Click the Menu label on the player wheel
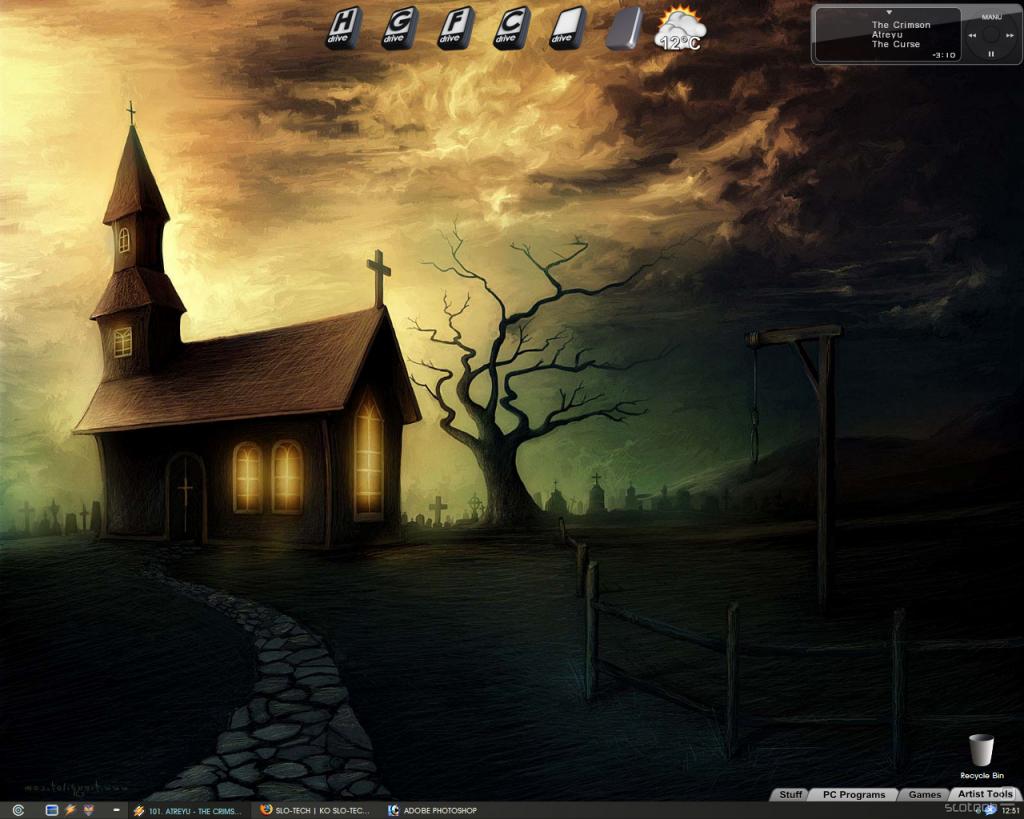Viewport: 1024px width, 819px height. click(x=991, y=17)
